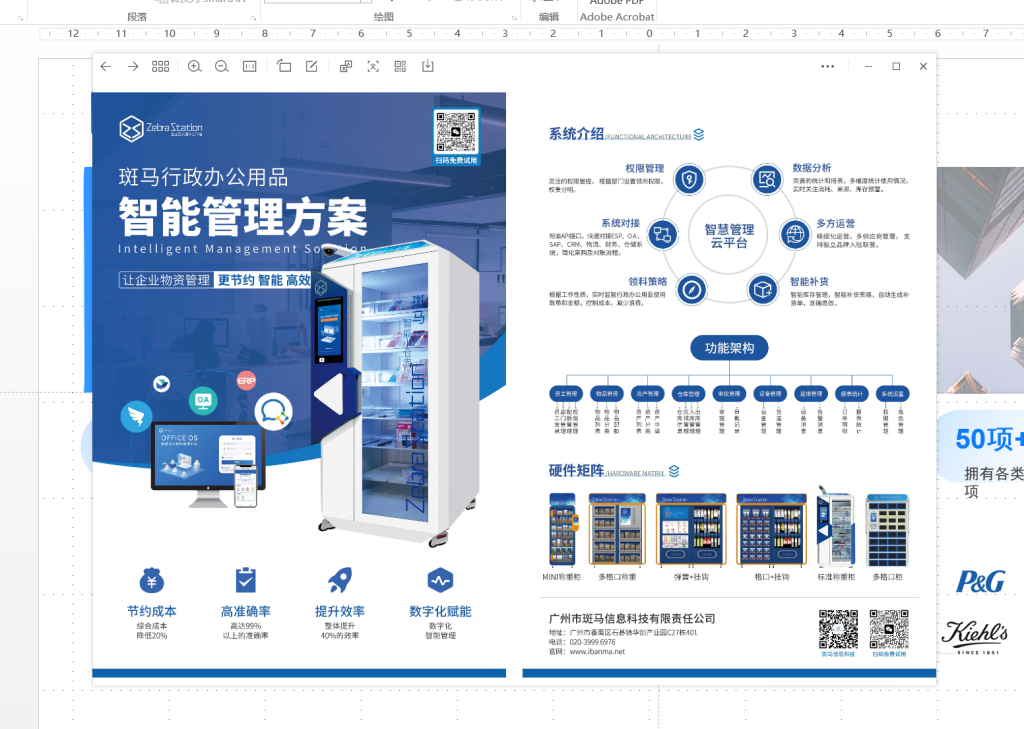
Task: Open the three-dot more options menu
Action: 827,67
